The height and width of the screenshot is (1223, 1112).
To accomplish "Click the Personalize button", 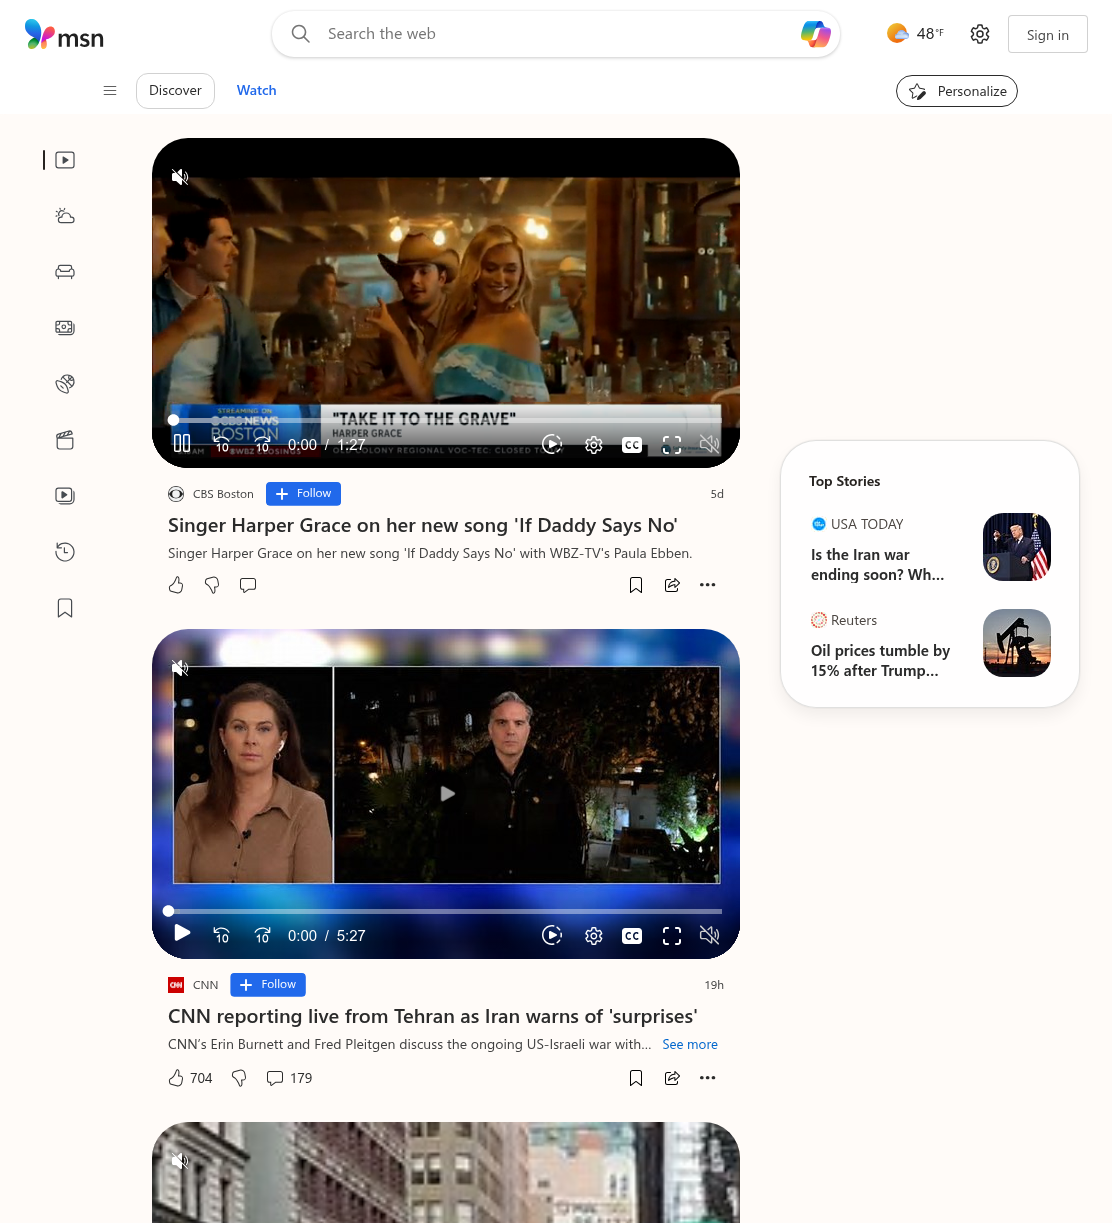I will pos(957,91).
